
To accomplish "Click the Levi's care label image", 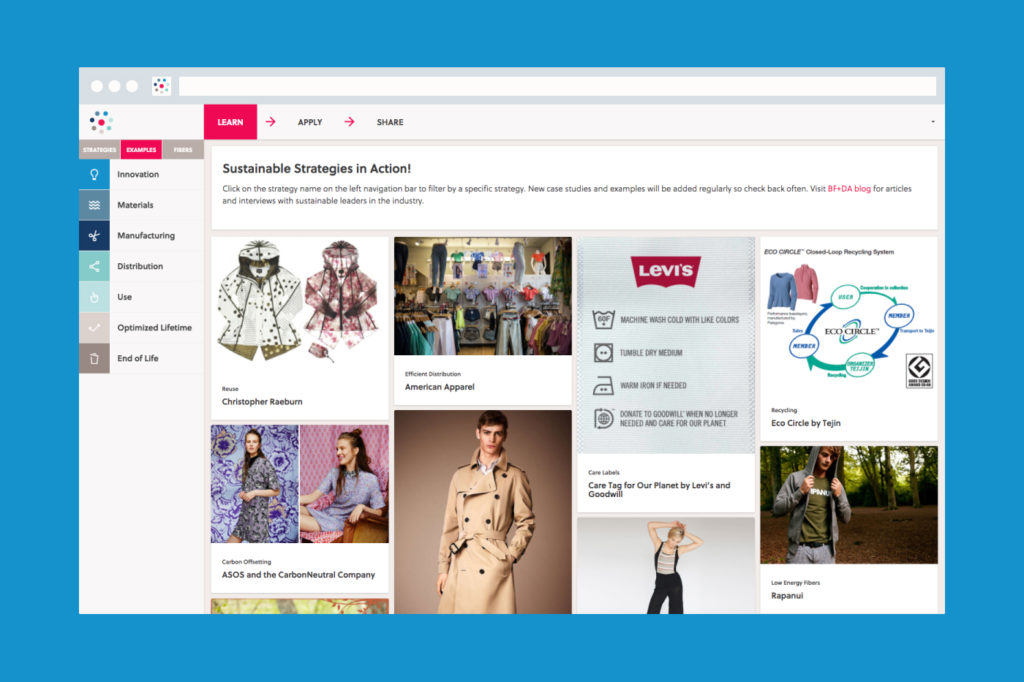I will click(x=666, y=346).
